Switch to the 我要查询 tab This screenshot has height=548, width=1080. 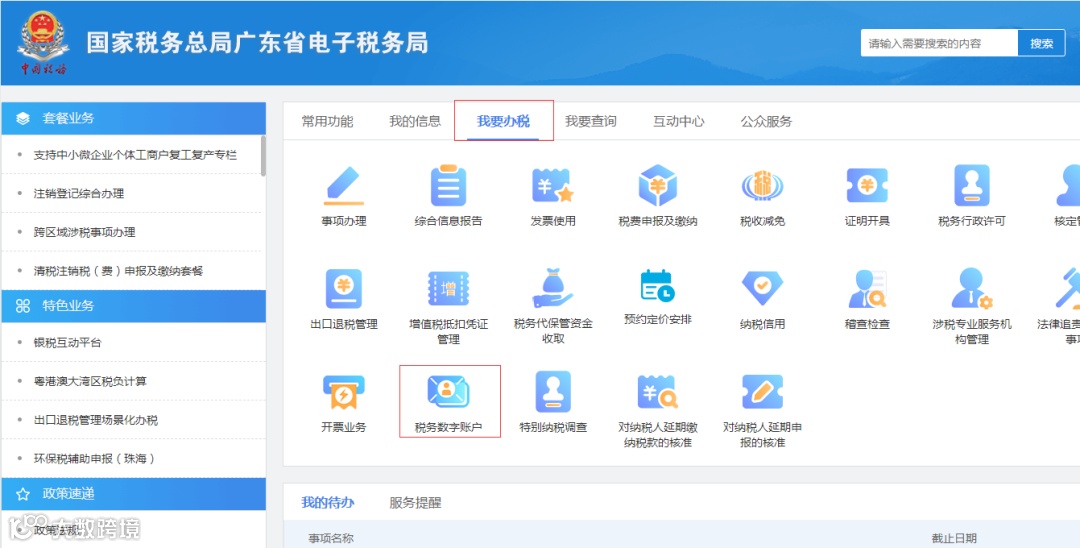point(591,122)
